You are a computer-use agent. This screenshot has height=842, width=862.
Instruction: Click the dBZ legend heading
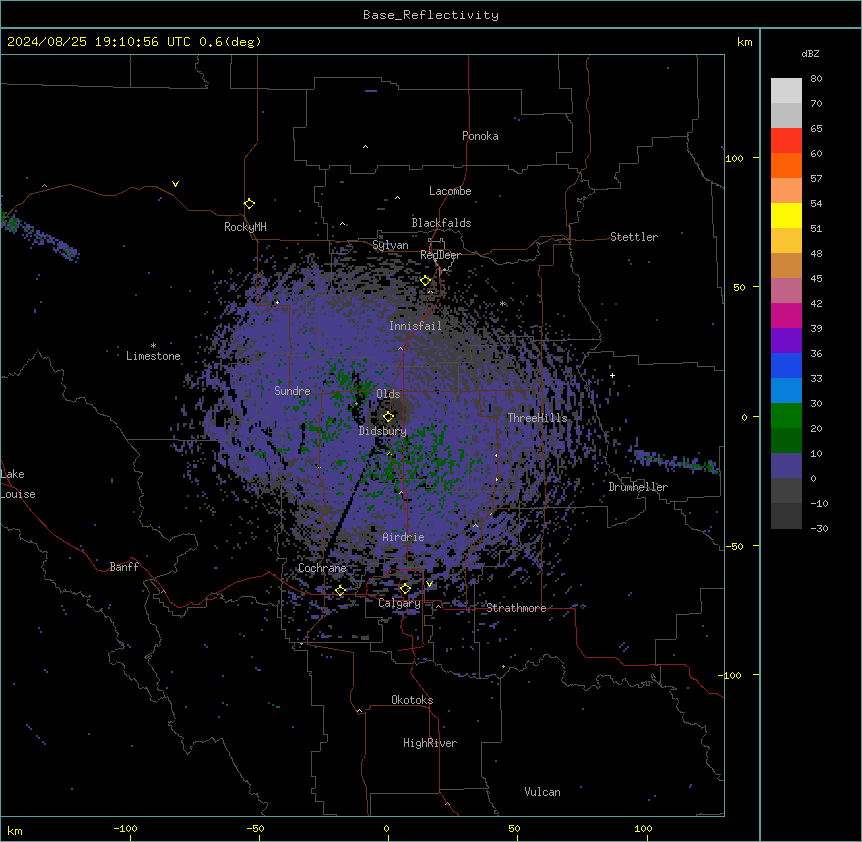point(810,54)
